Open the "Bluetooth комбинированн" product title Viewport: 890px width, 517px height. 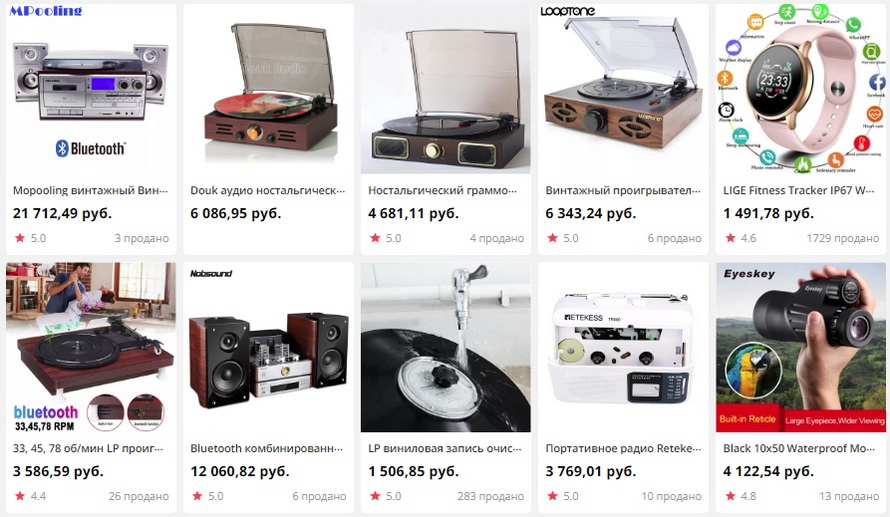[266, 448]
